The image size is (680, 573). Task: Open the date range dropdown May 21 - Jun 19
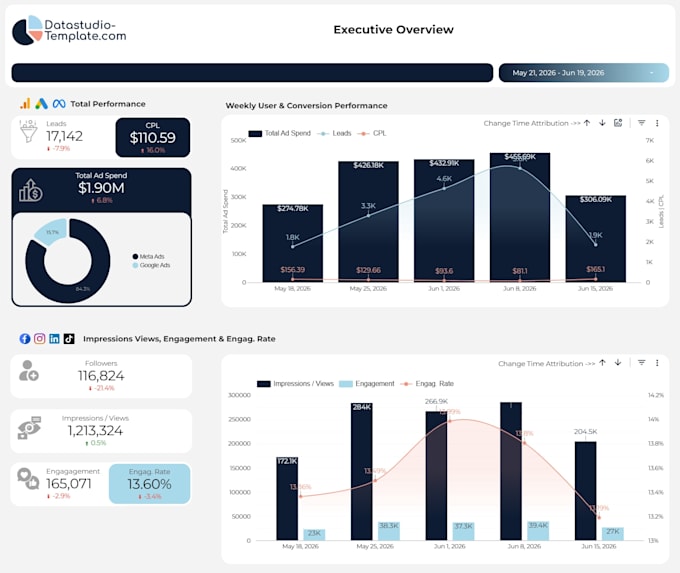click(x=584, y=73)
